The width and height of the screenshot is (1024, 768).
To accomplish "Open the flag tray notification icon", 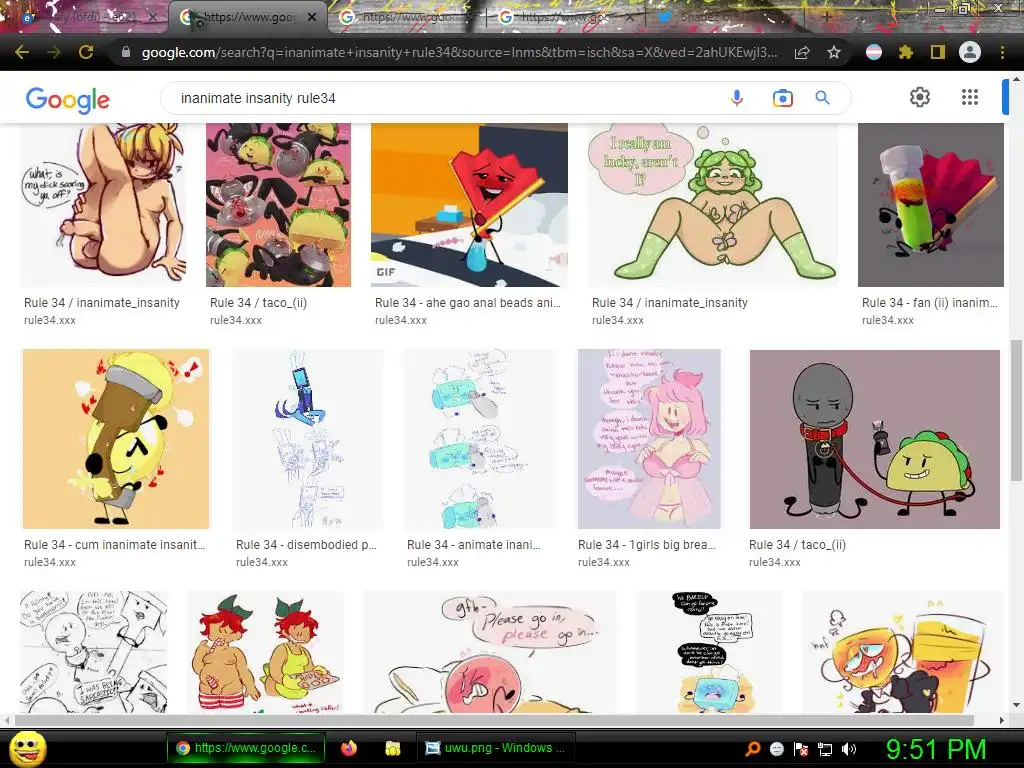I will pos(801,749).
